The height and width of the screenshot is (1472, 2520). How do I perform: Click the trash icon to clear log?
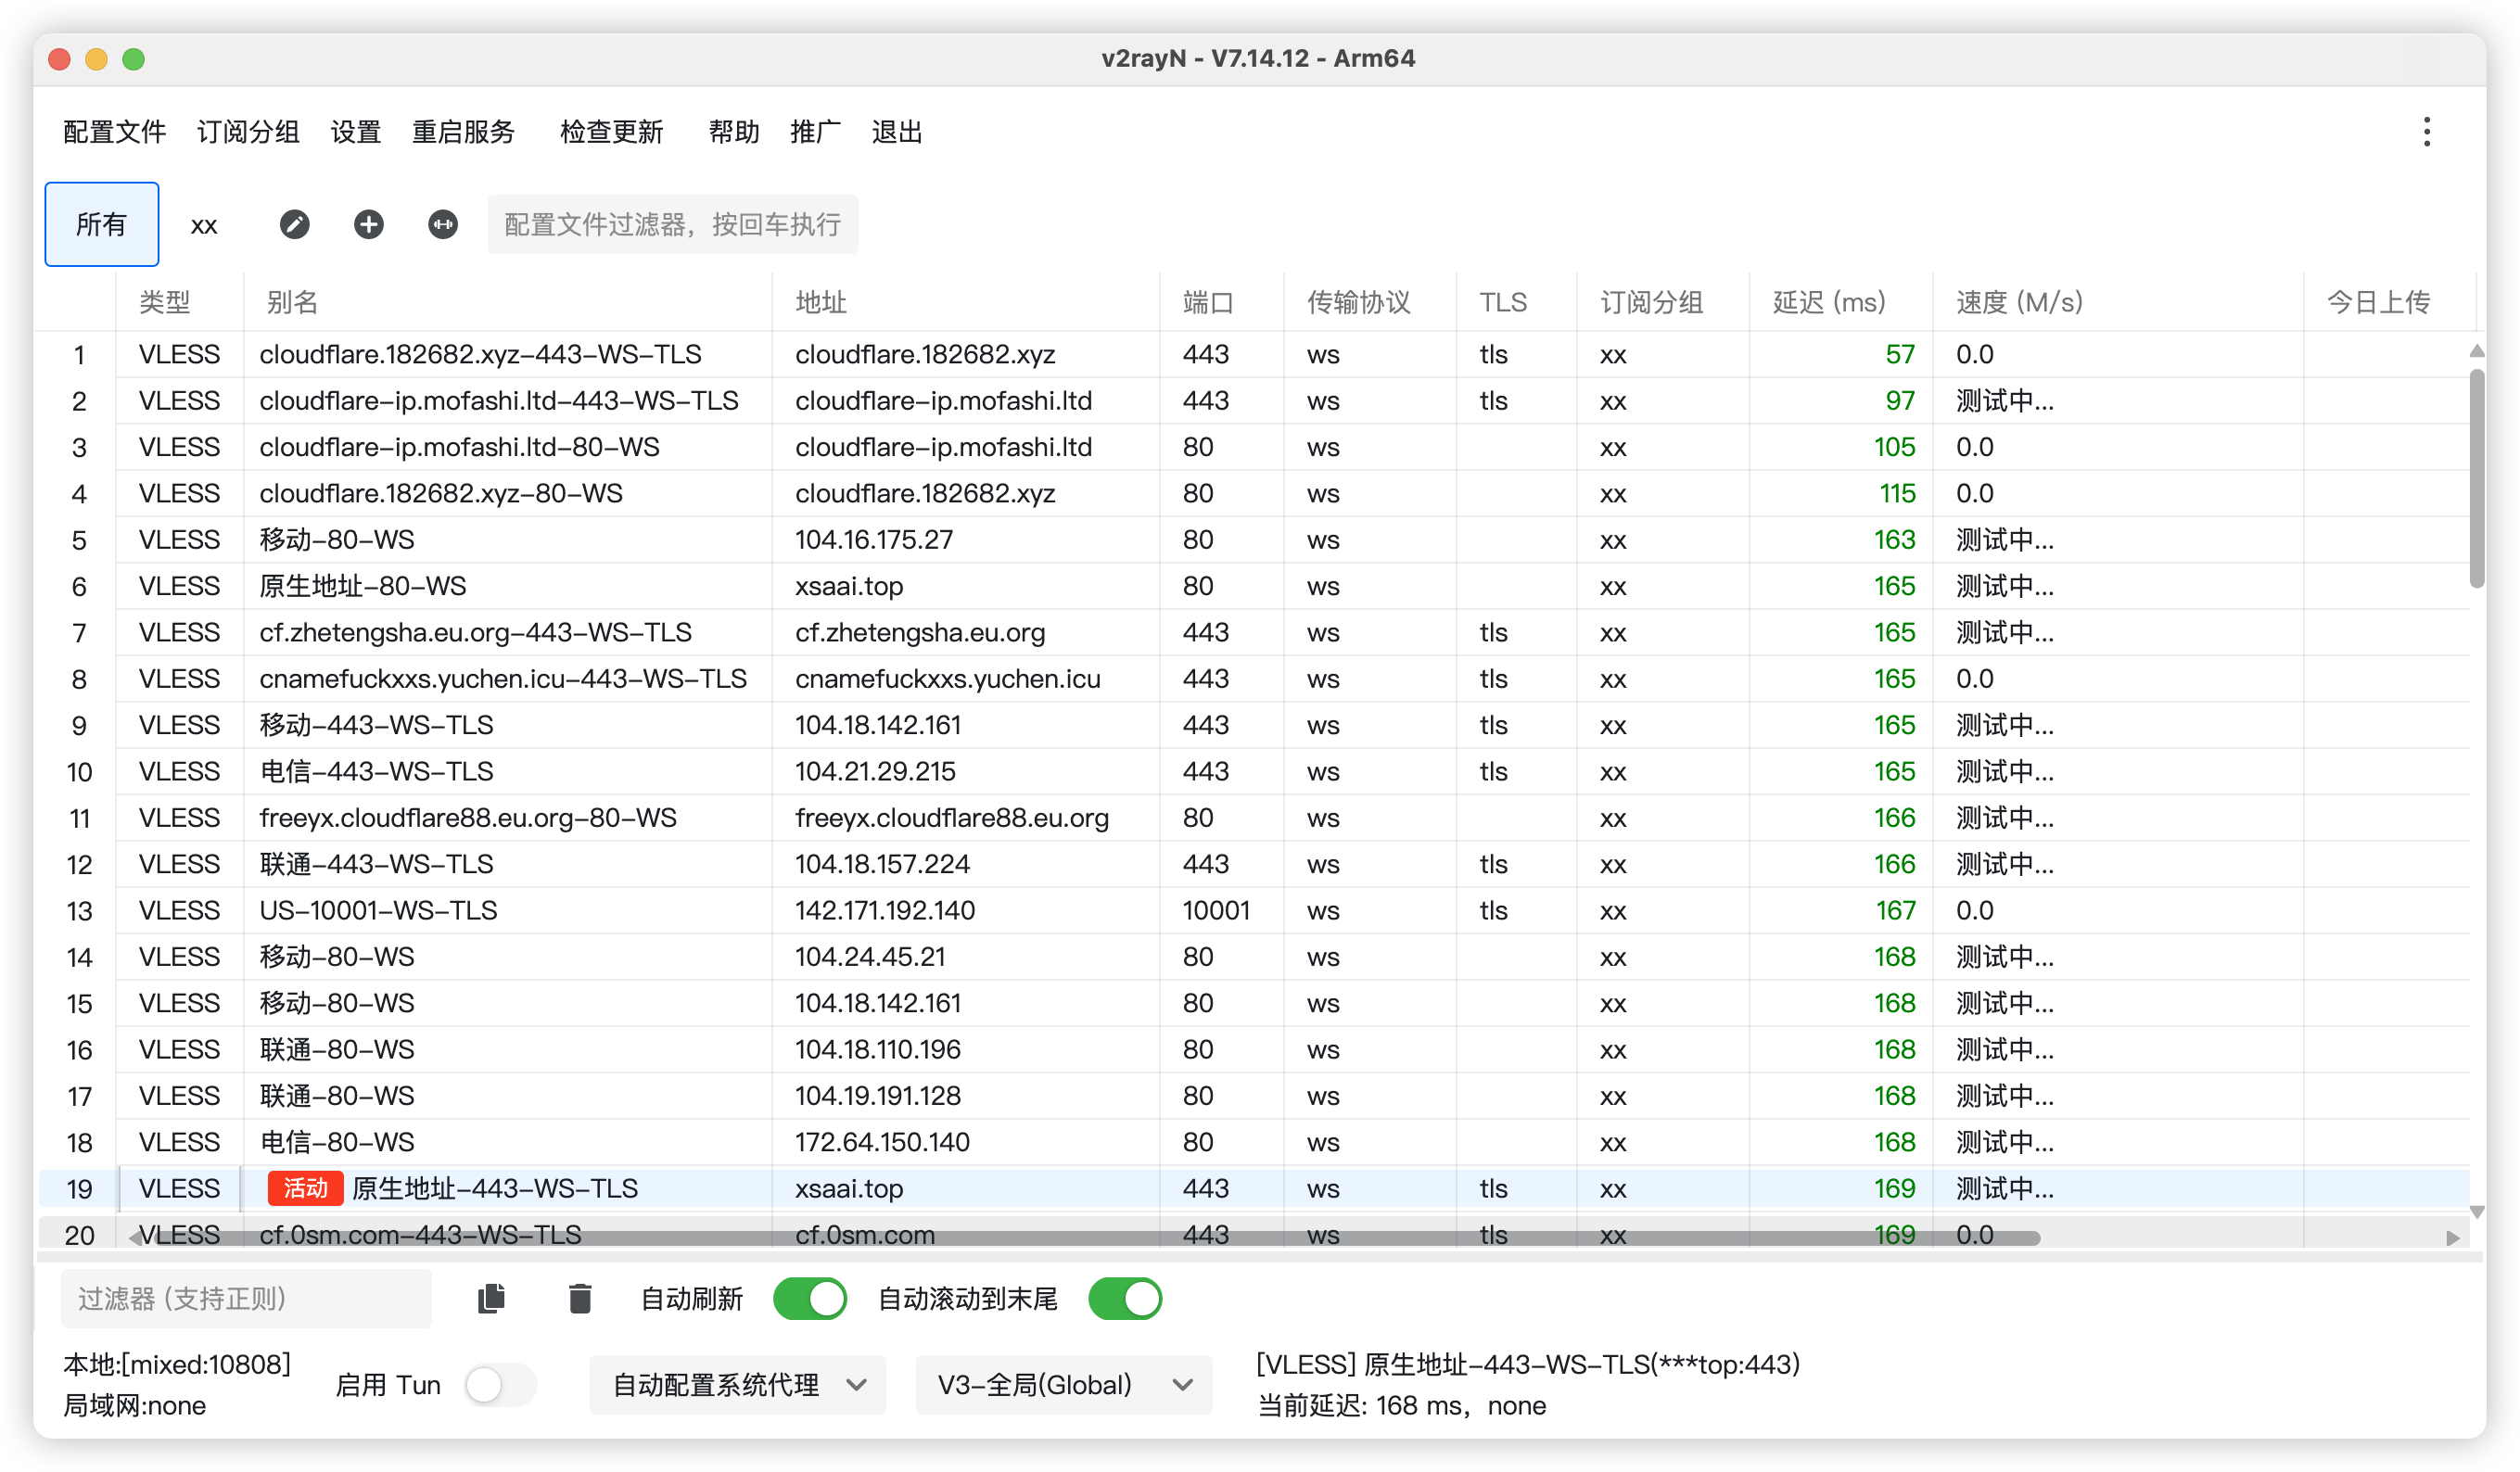580,1299
